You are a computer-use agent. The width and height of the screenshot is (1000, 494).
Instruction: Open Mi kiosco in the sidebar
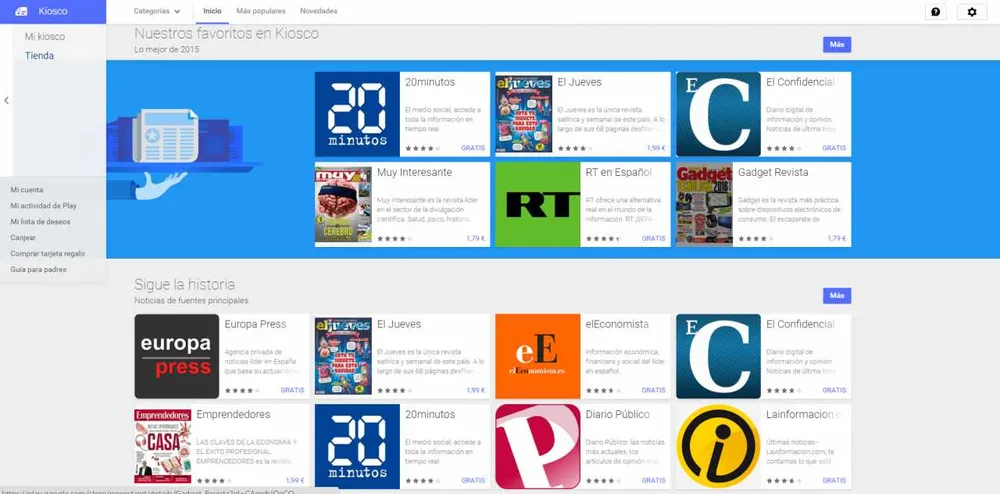click(44, 37)
